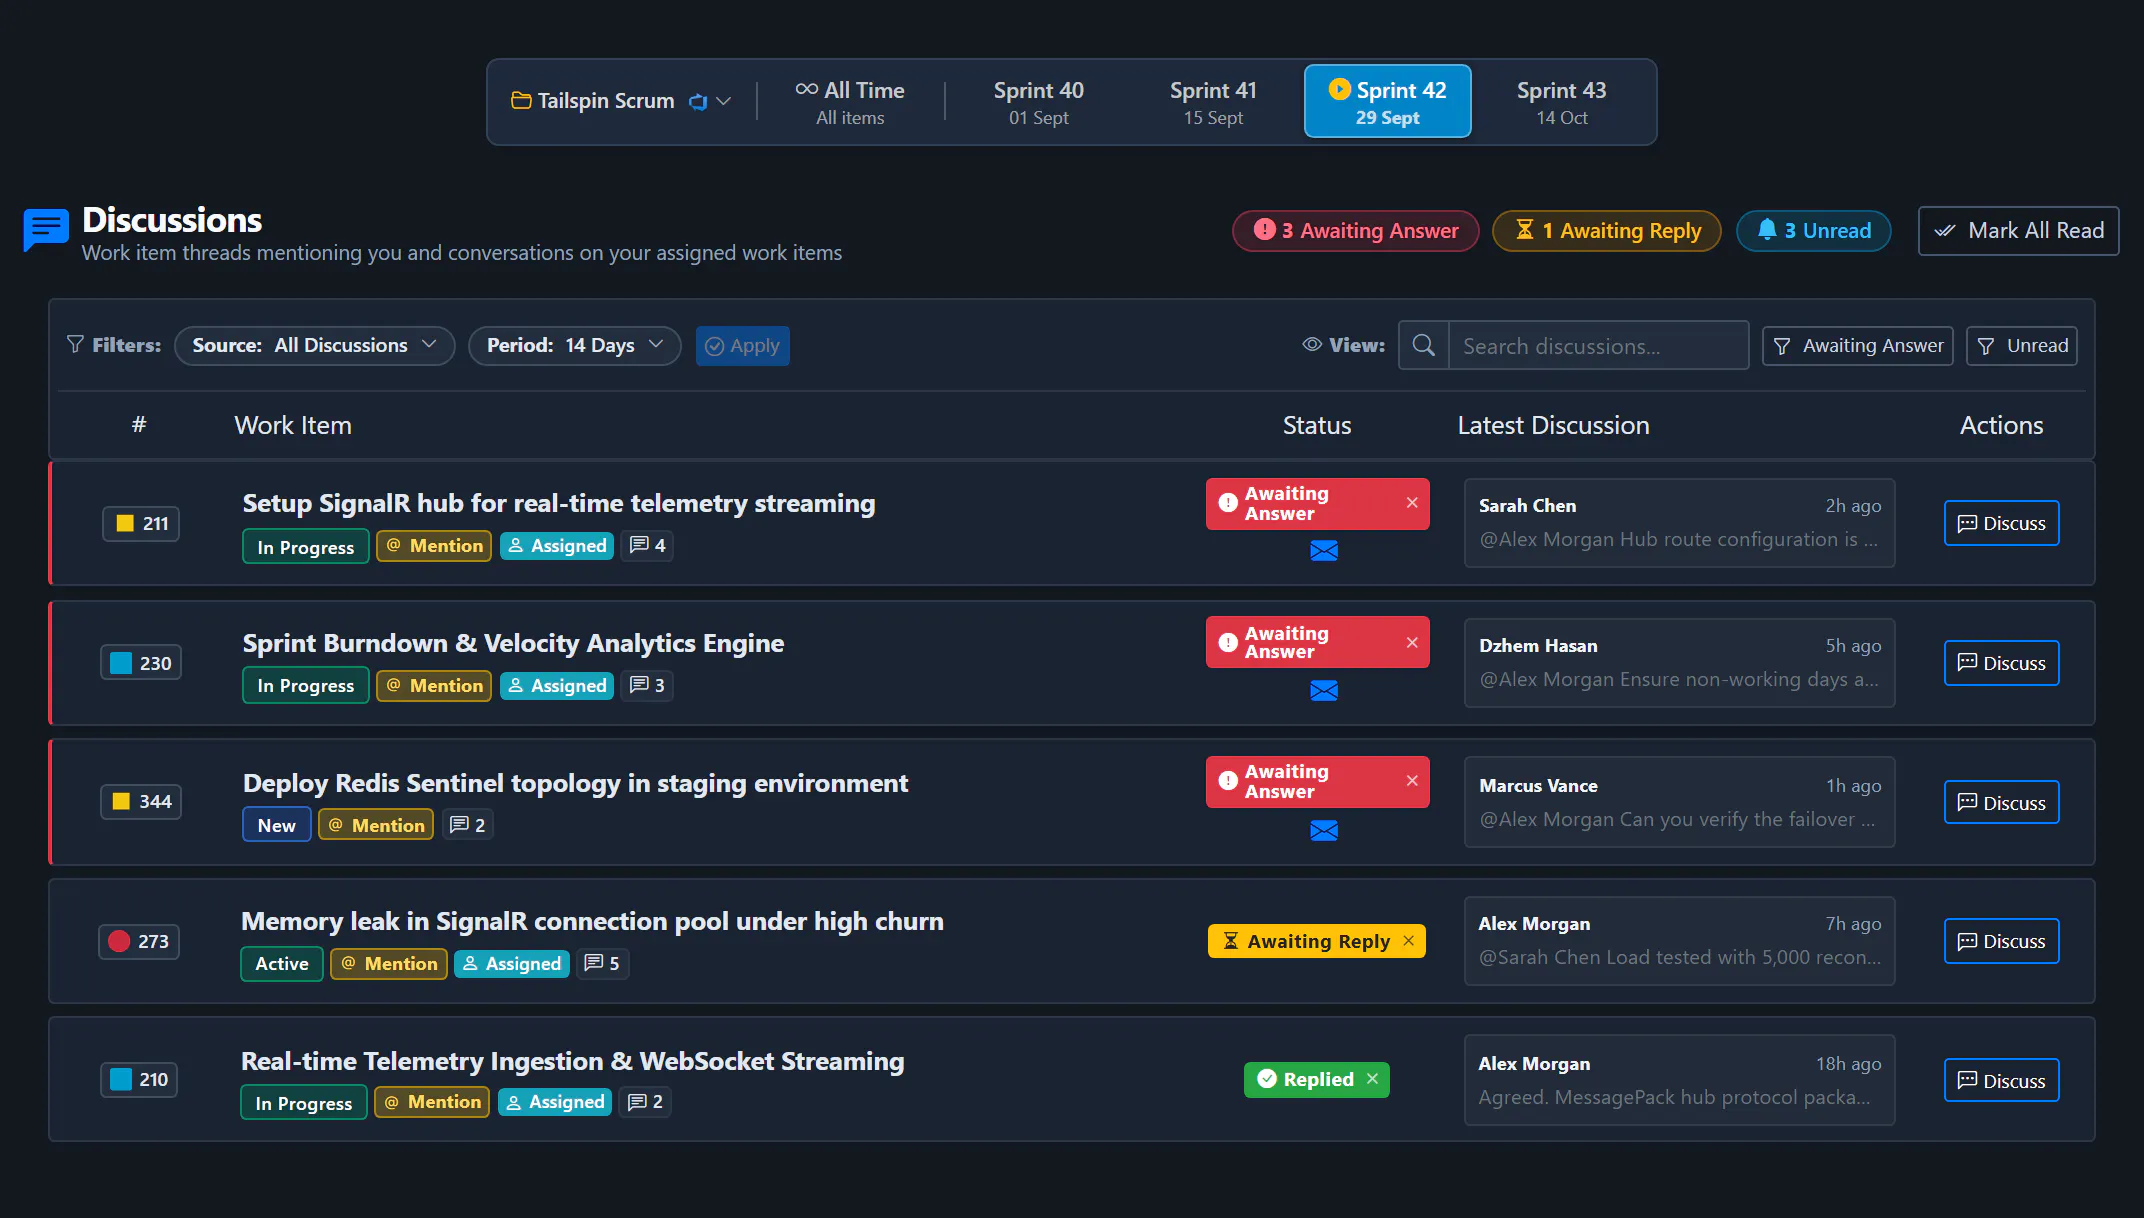Open Marcus Vance's latest discussion preview
The image size is (2144, 1218).
(x=1679, y=802)
